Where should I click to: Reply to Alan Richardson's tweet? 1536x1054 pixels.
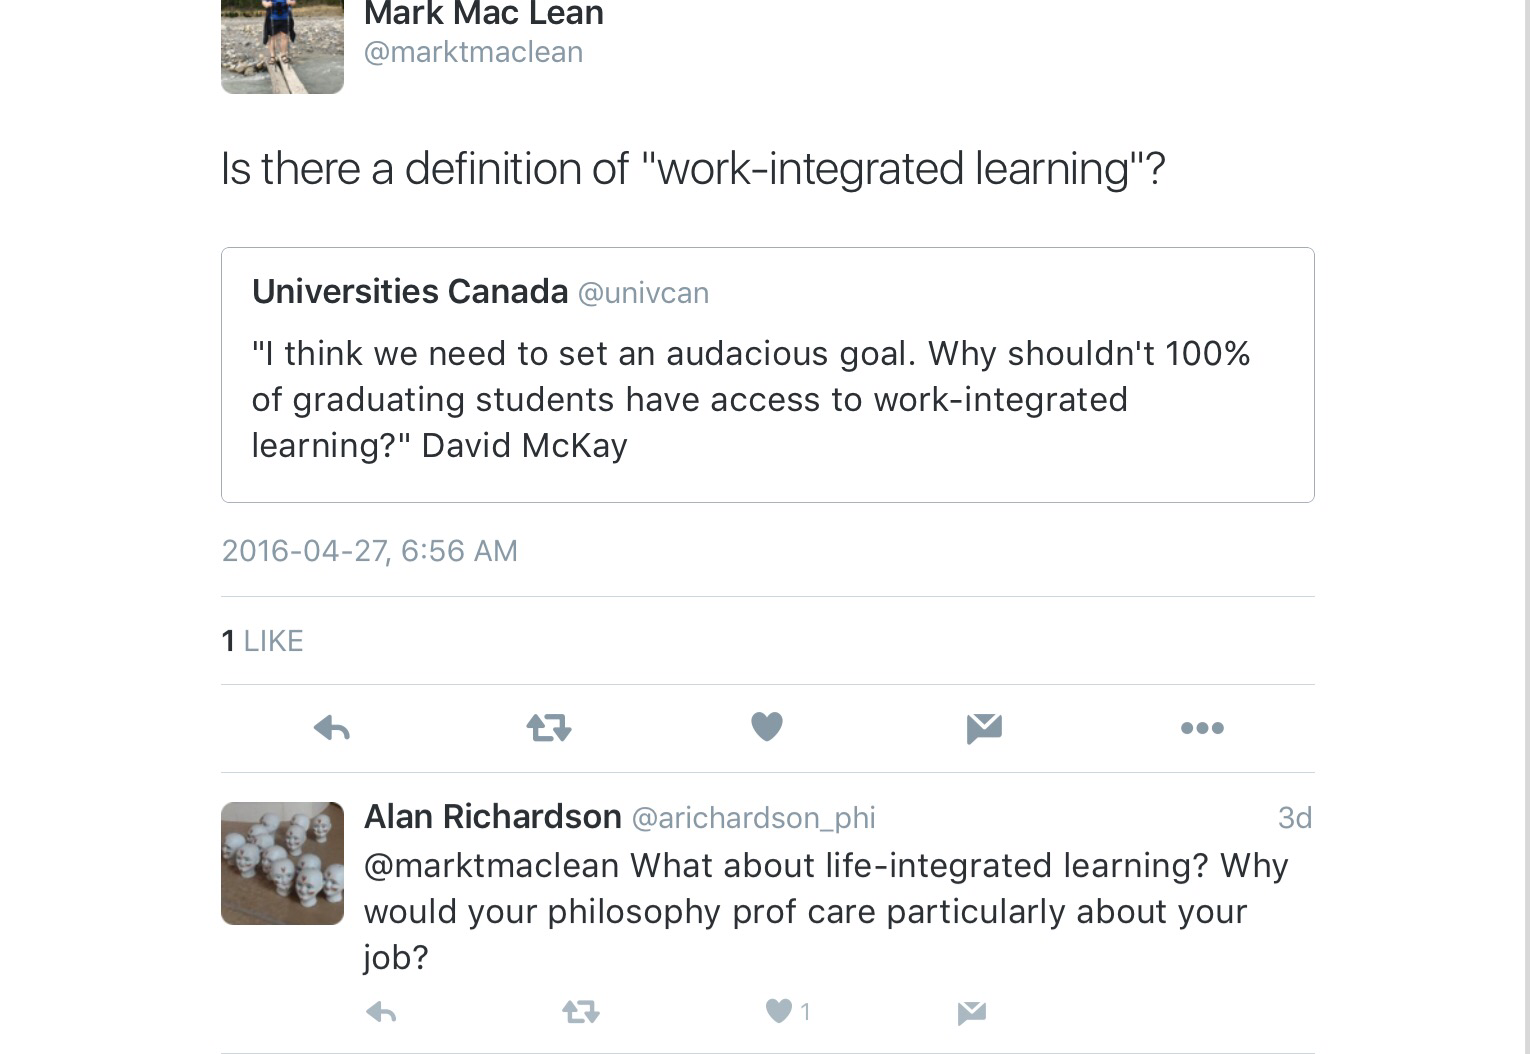pyautogui.click(x=381, y=1013)
